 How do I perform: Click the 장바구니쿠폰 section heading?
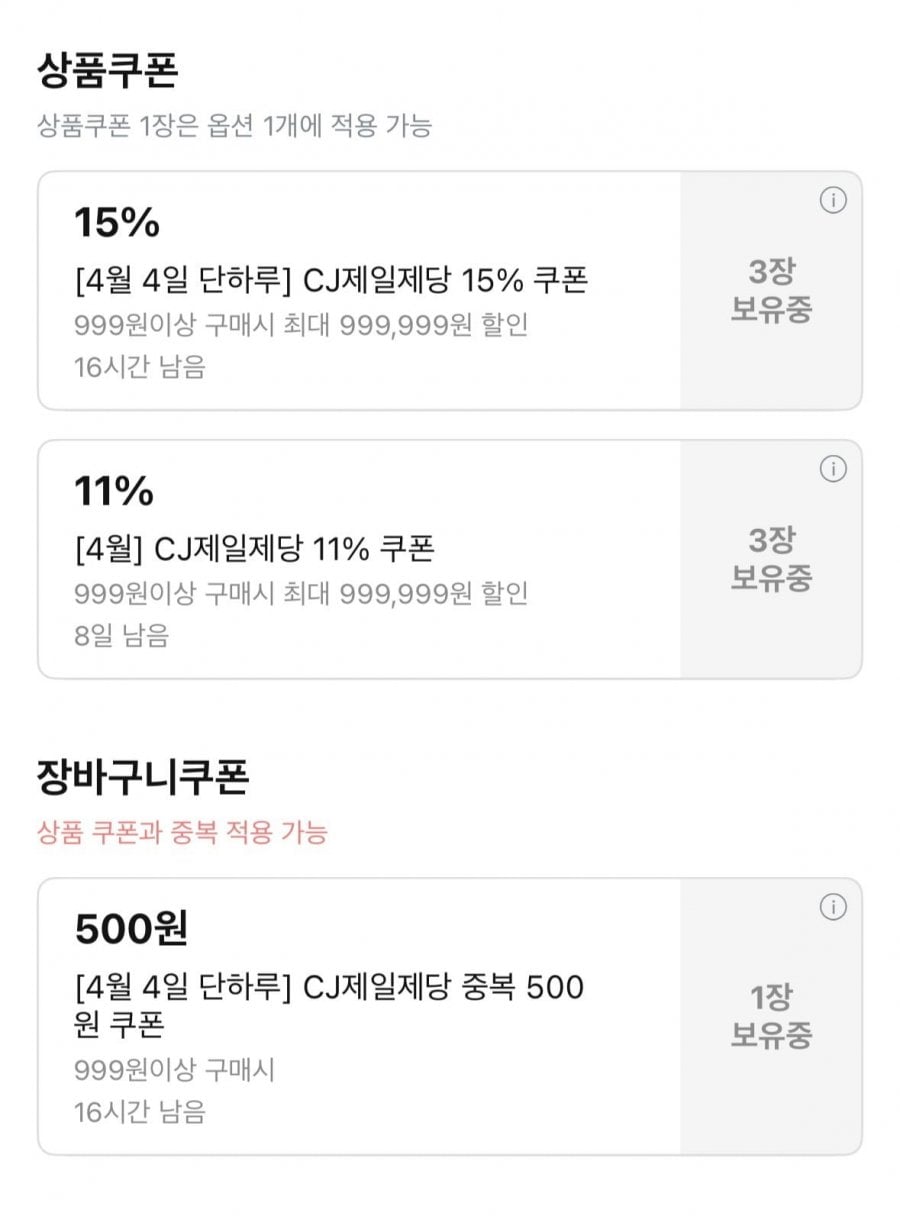pyautogui.click(x=141, y=777)
